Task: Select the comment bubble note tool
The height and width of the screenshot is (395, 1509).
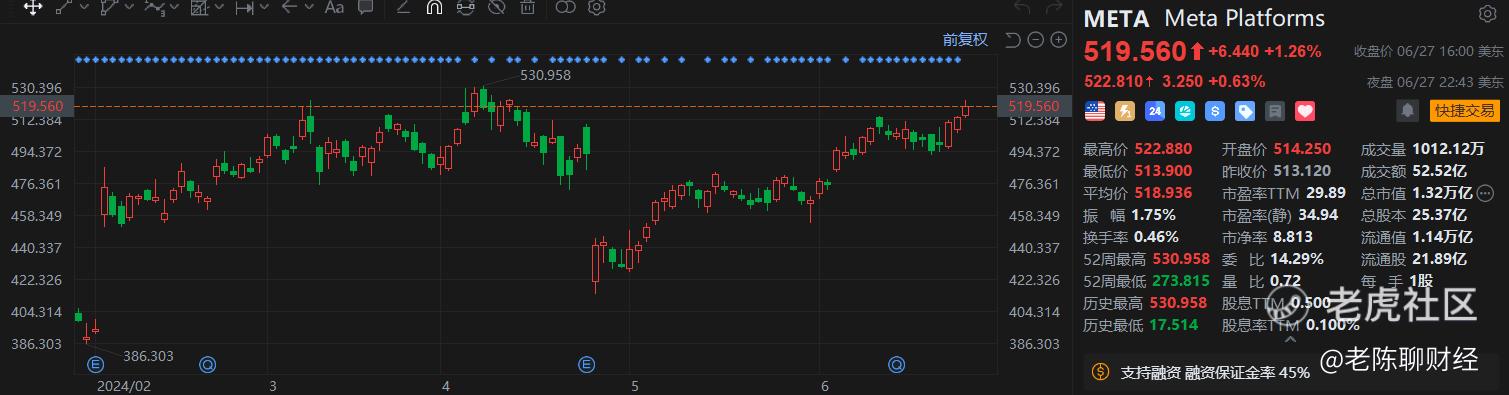Action: coord(366,7)
